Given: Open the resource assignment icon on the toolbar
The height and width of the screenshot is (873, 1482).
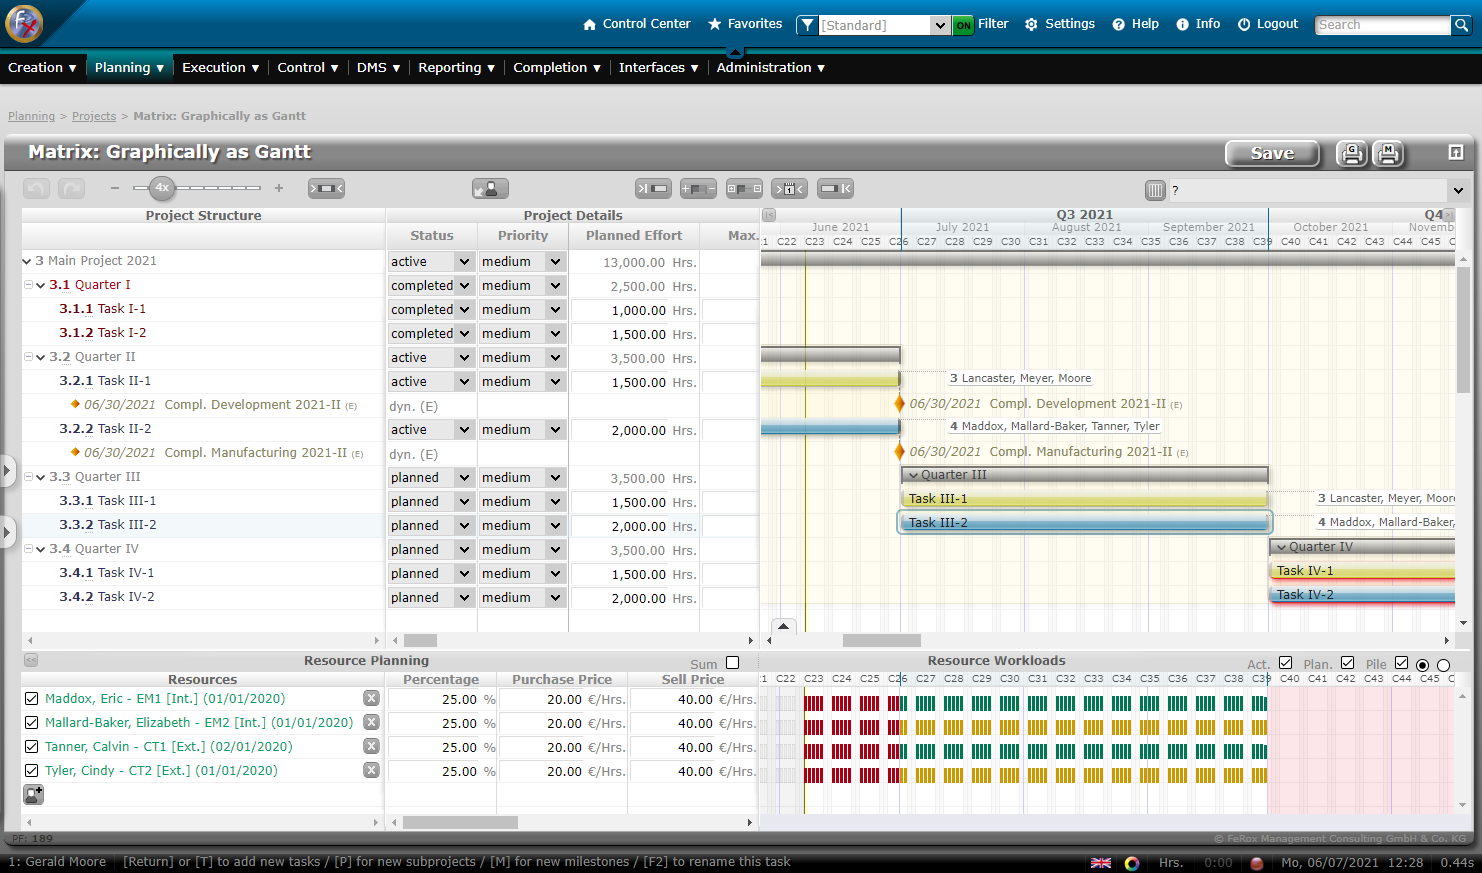Looking at the screenshot, I should tap(490, 188).
